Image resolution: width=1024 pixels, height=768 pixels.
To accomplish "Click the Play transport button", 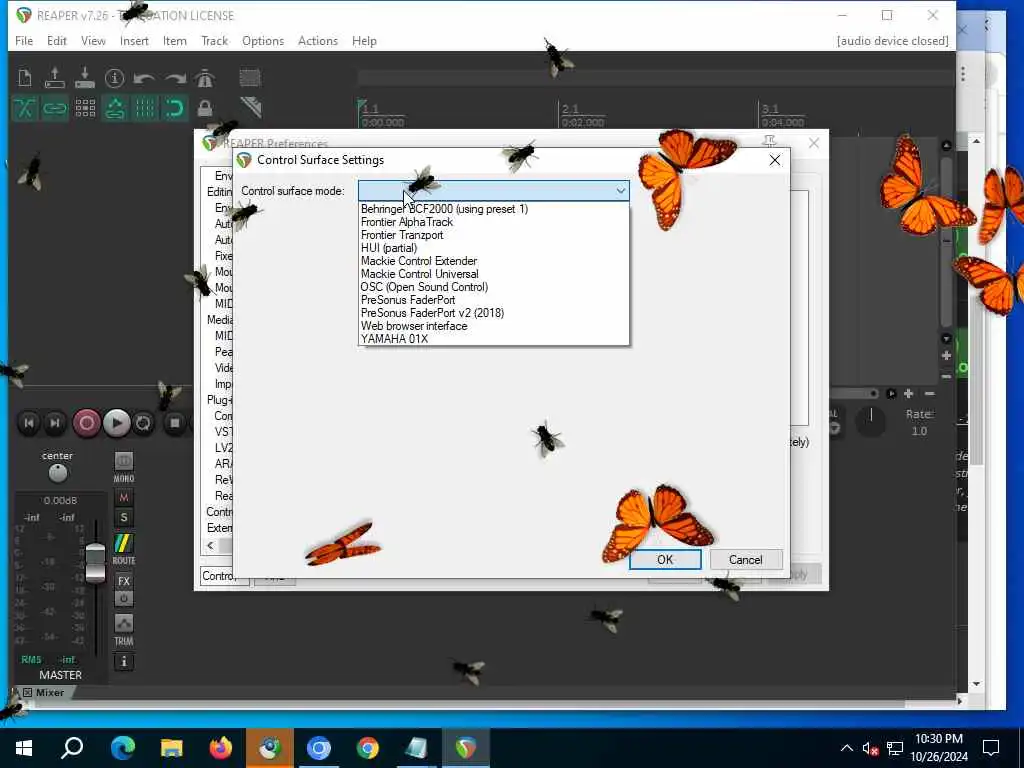I will (116, 423).
